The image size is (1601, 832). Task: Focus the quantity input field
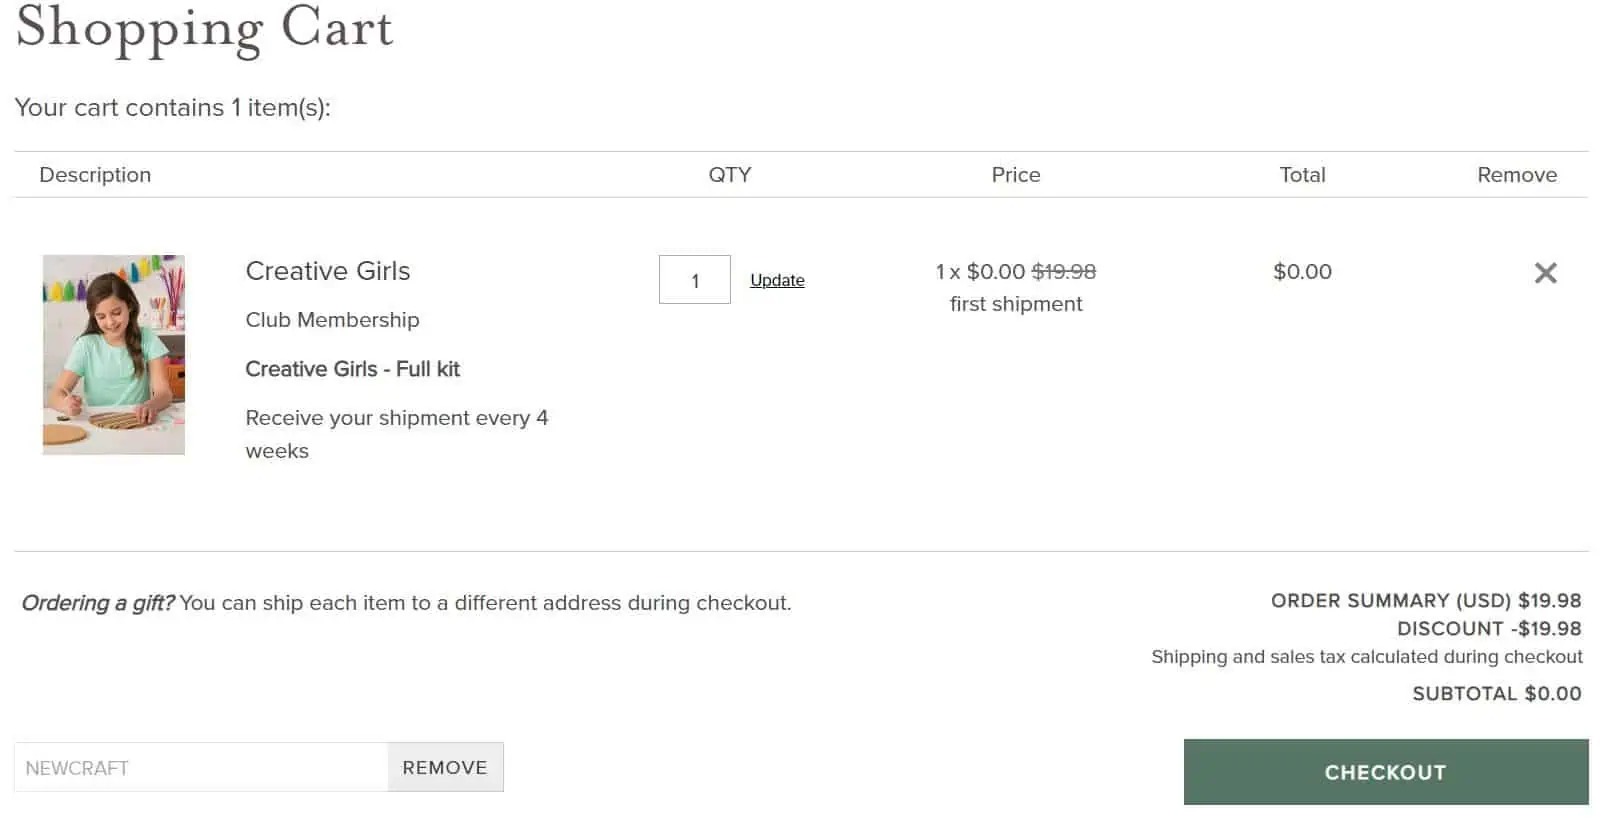(x=695, y=280)
